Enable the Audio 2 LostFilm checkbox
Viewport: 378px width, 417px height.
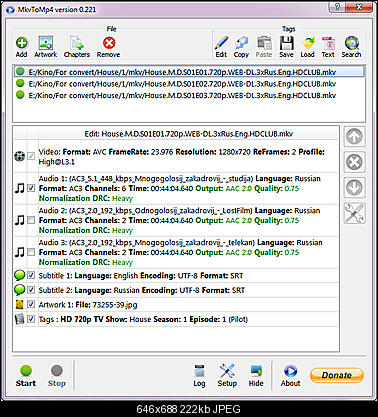pos(31,220)
